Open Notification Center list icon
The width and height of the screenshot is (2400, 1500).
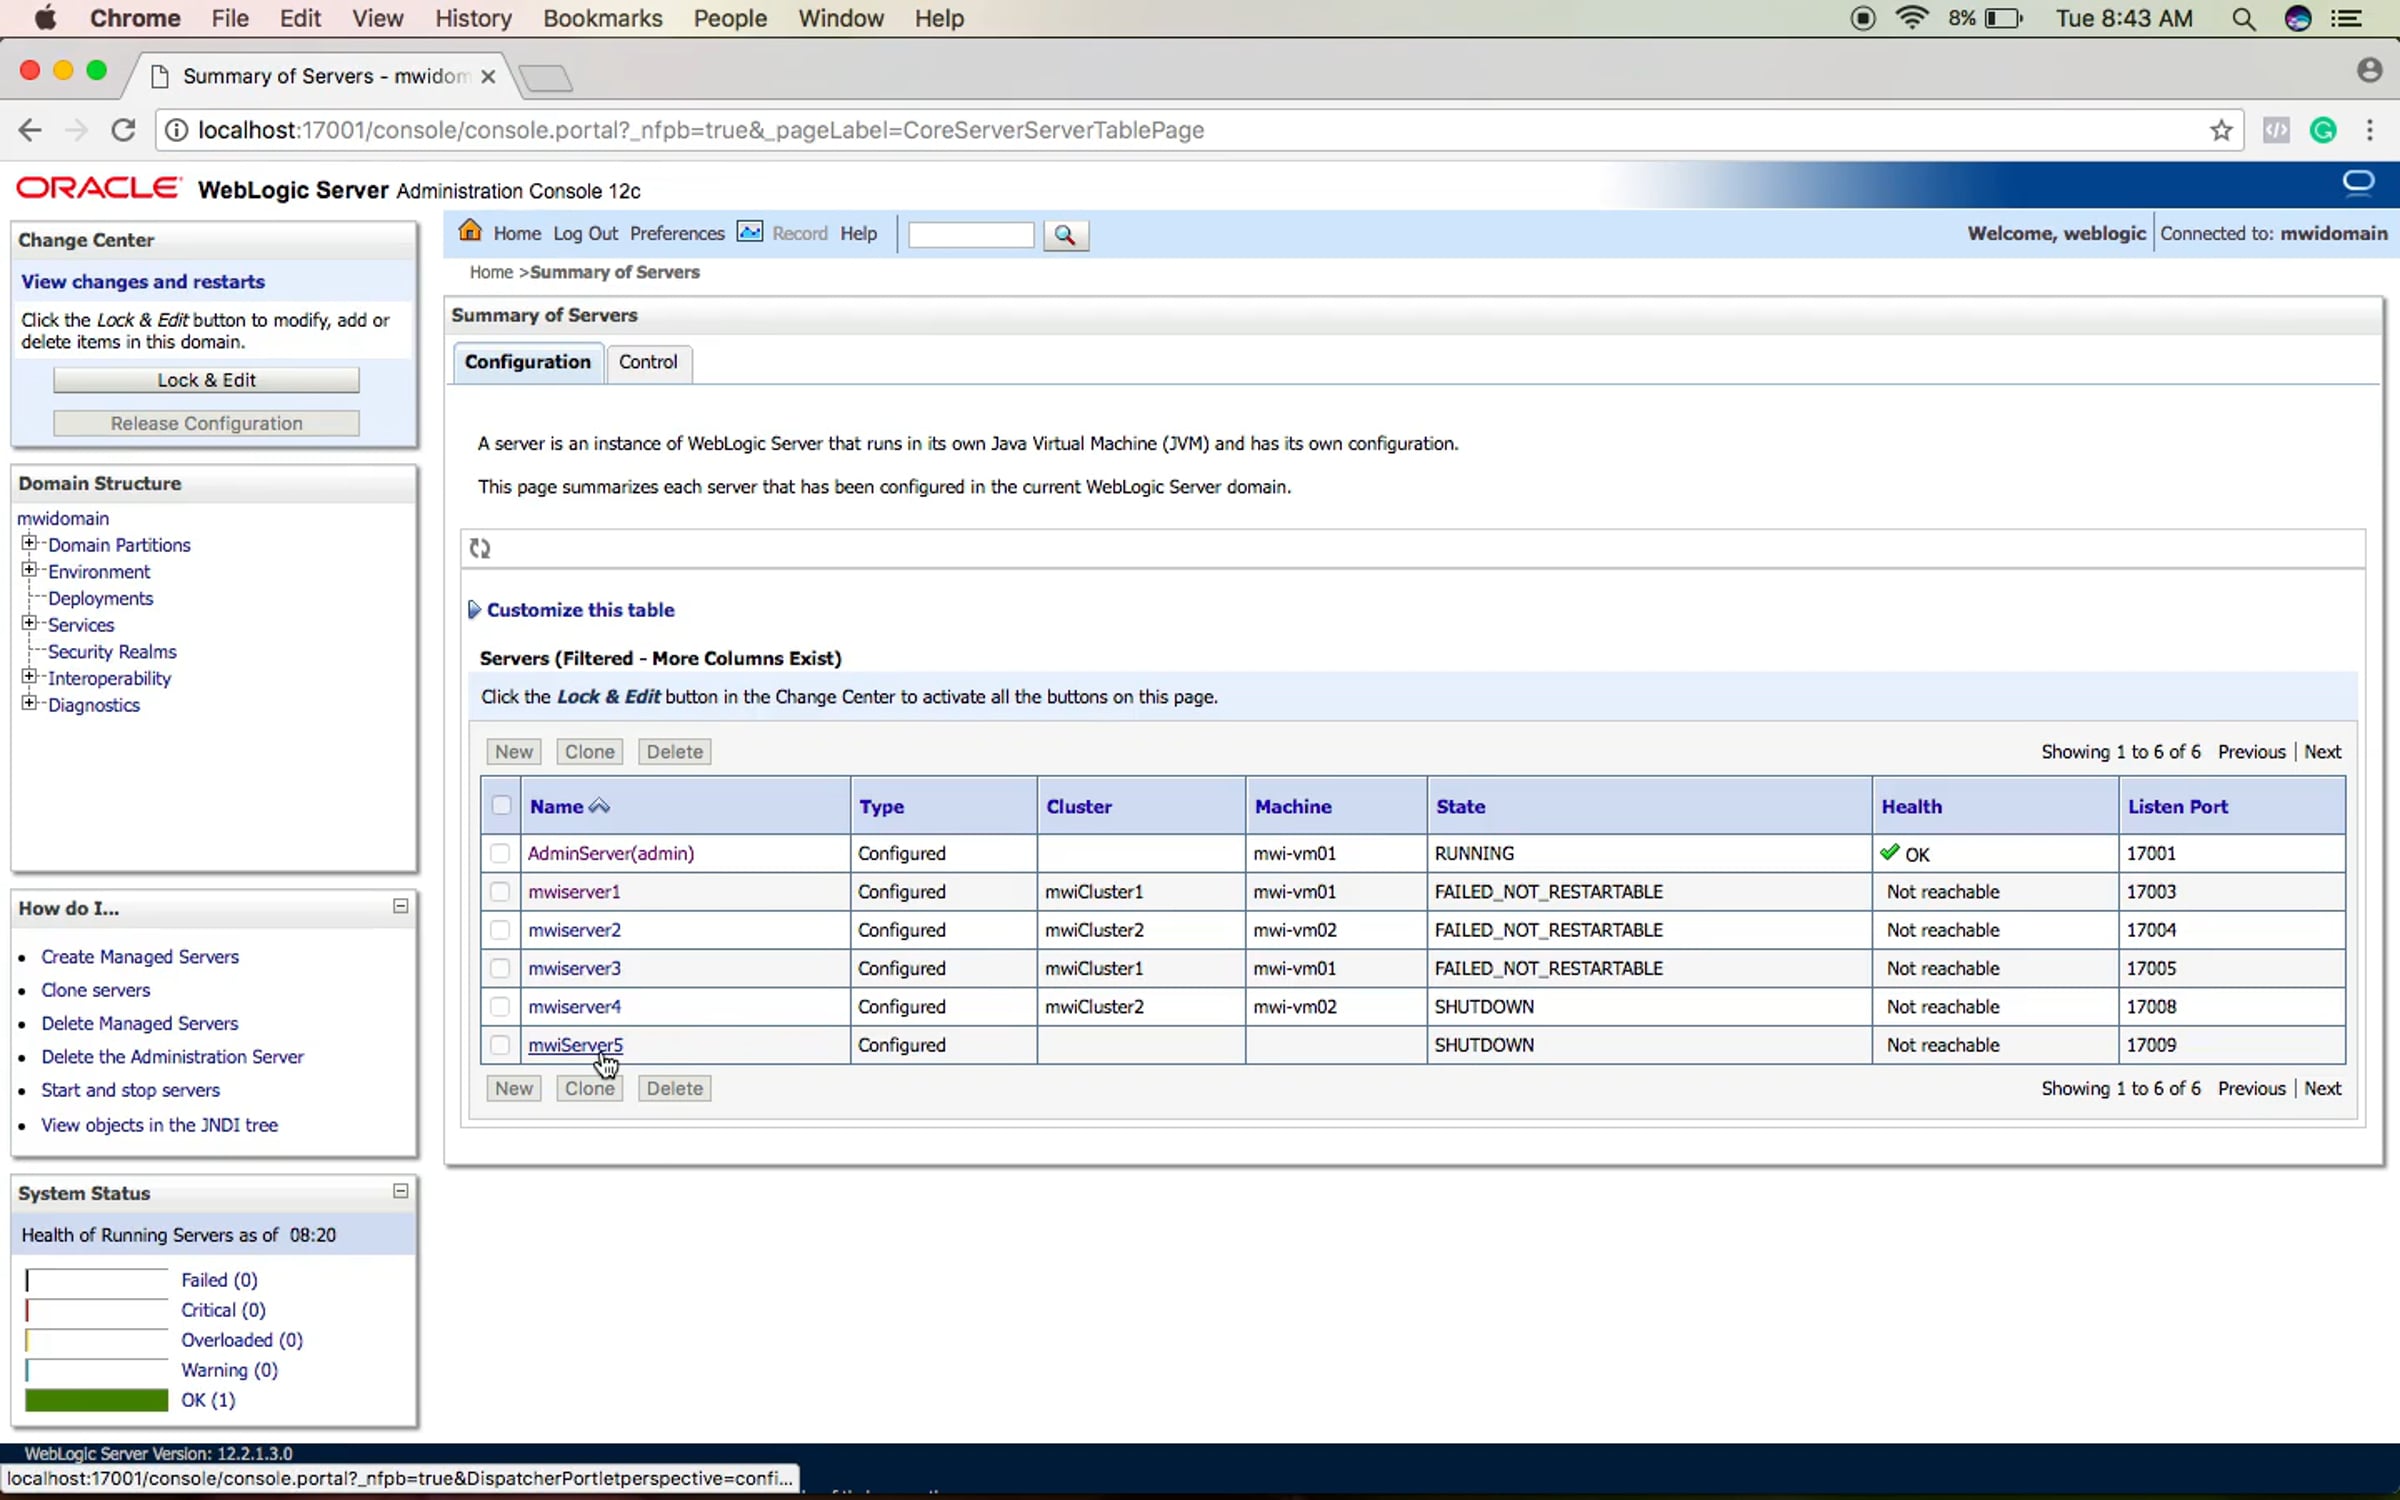click(x=2346, y=19)
